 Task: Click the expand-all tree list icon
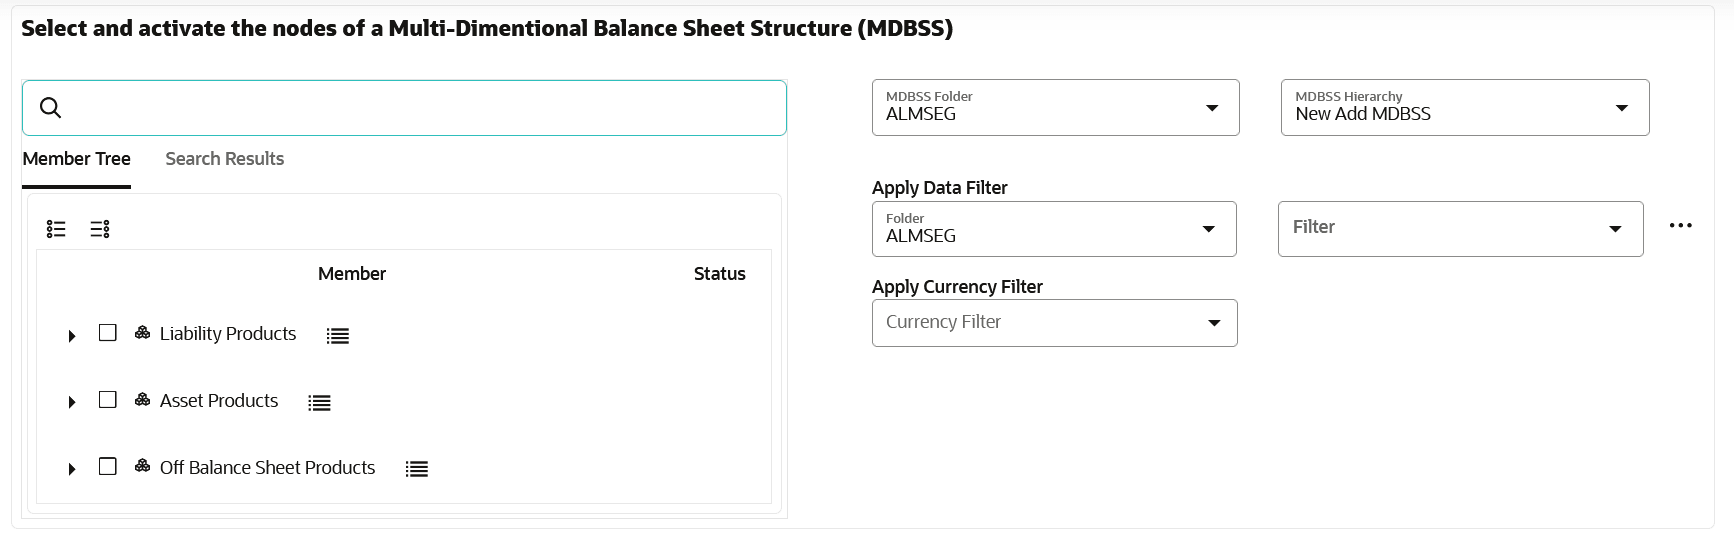(56, 229)
